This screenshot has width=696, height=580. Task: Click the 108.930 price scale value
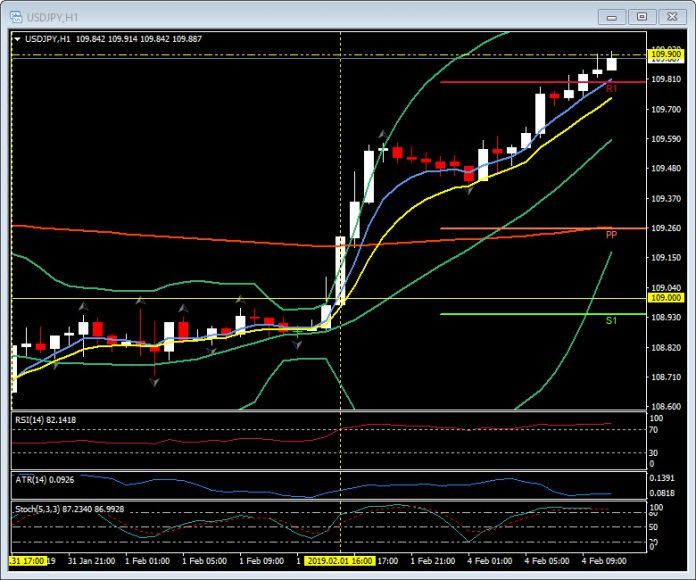[x=665, y=317]
